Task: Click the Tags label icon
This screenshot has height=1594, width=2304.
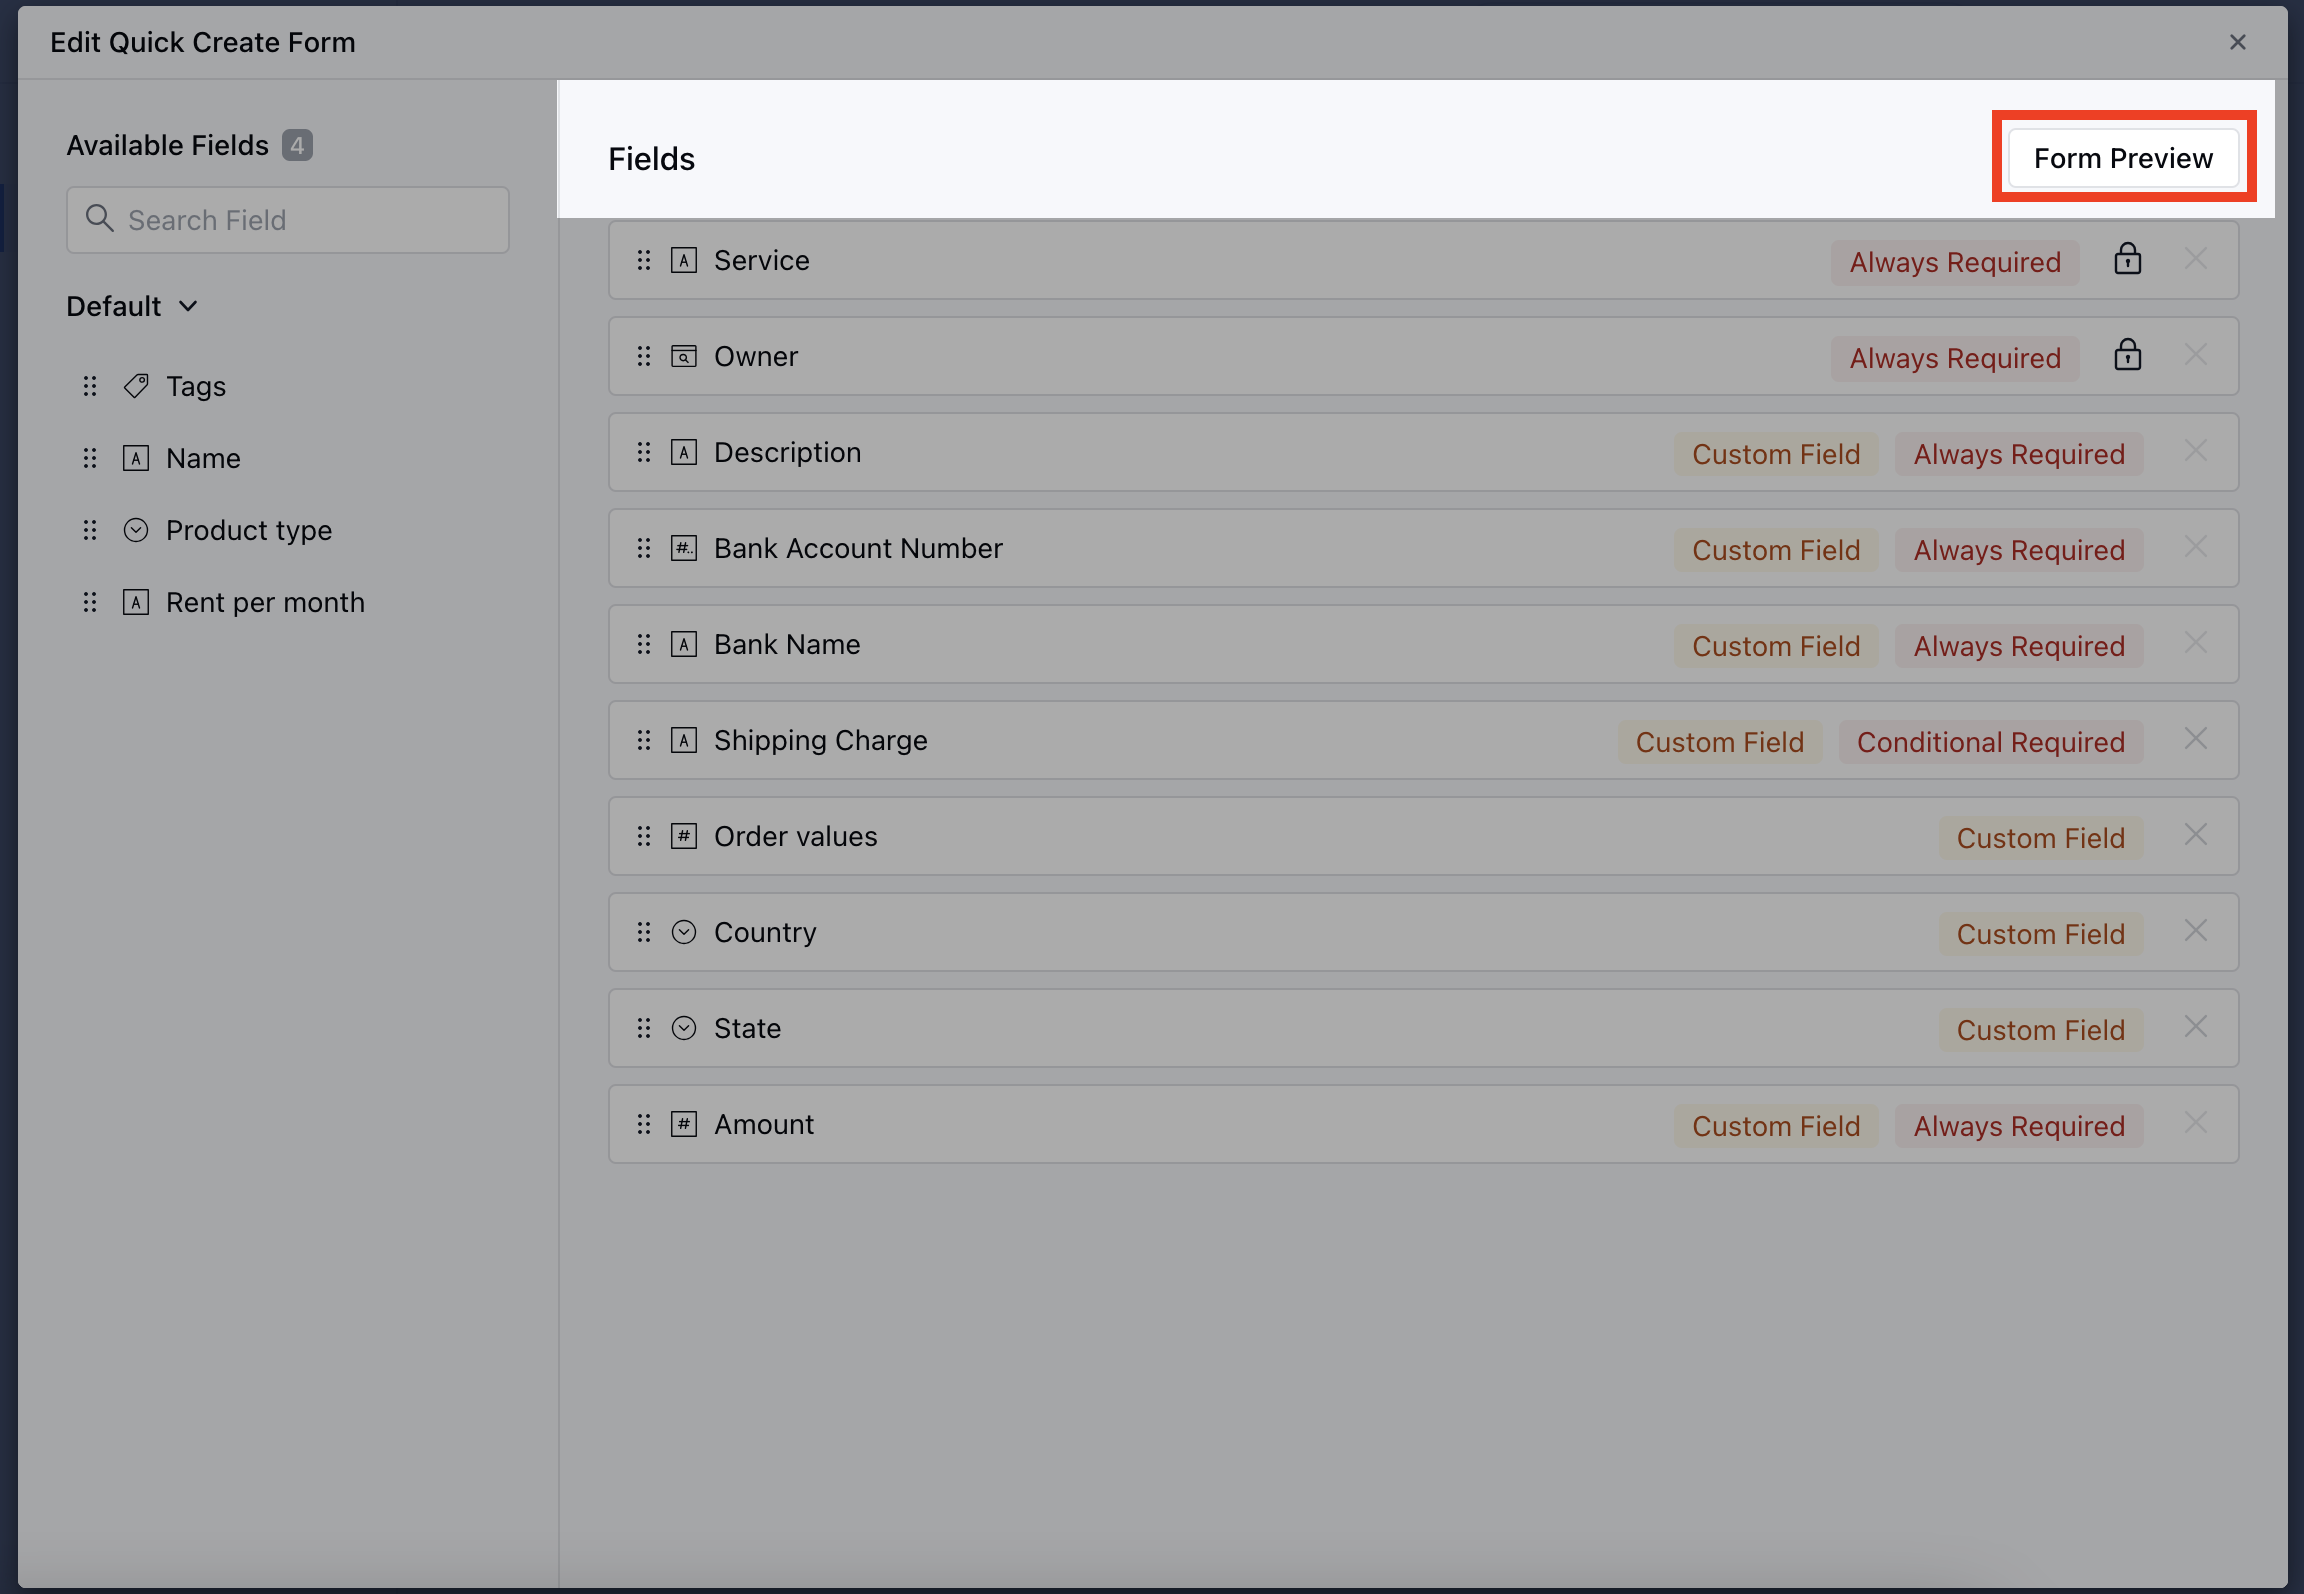Action: pyautogui.click(x=136, y=386)
